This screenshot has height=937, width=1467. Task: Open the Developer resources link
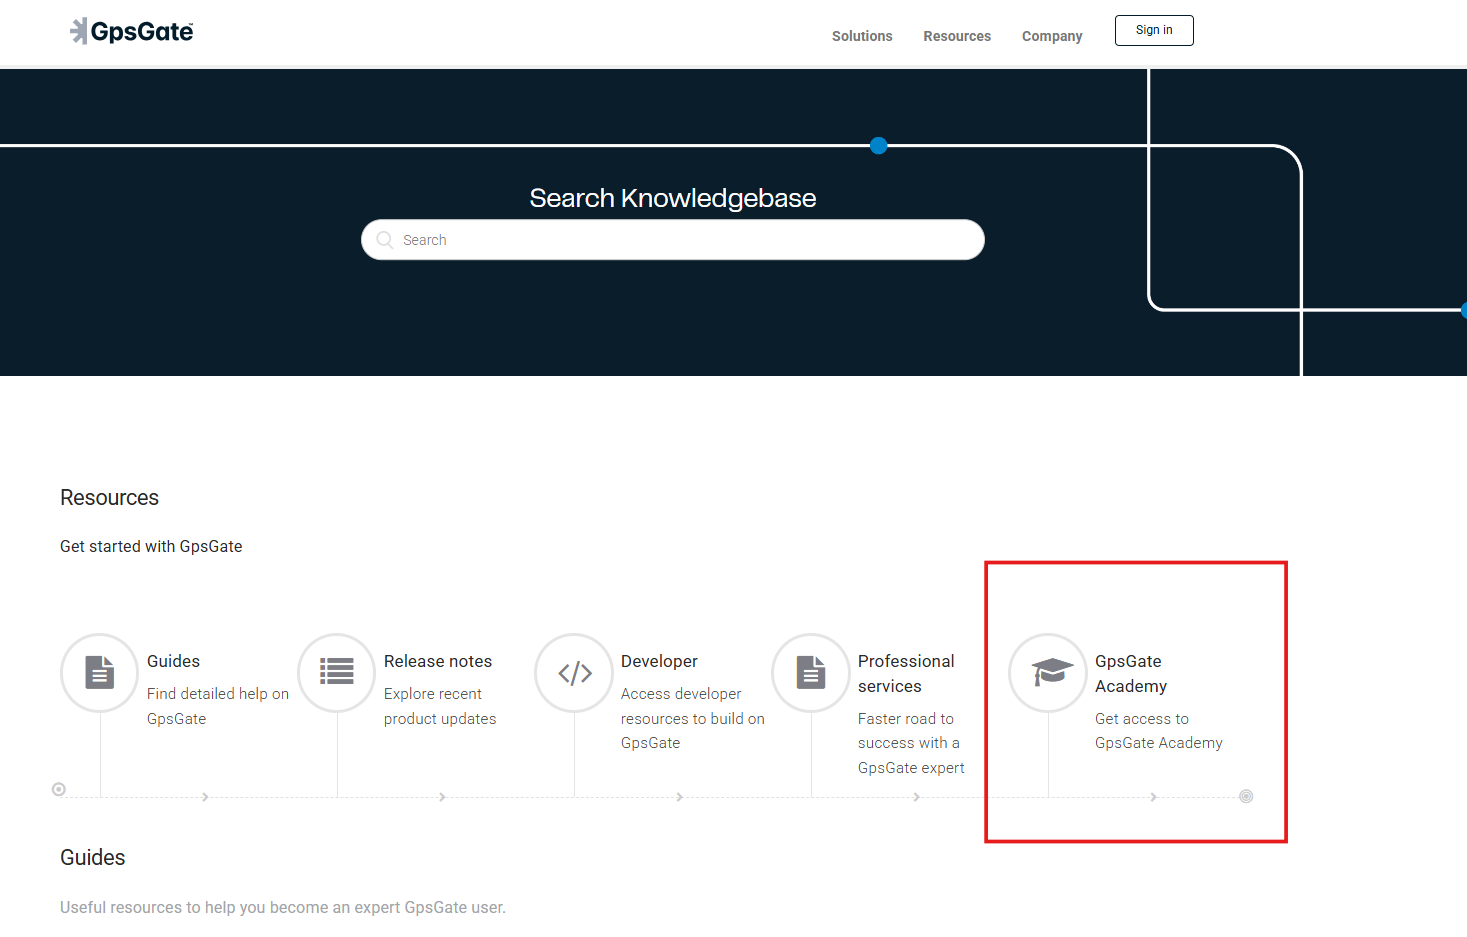[x=659, y=661]
